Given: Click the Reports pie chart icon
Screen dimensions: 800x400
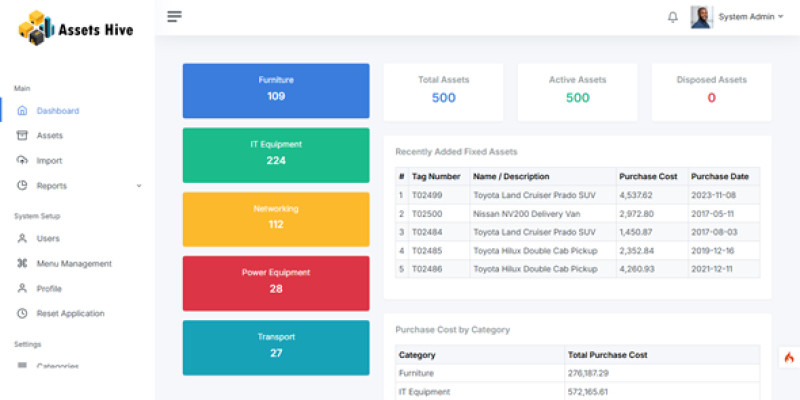Looking at the screenshot, I should pyautogui.click(x=22, y=185).
